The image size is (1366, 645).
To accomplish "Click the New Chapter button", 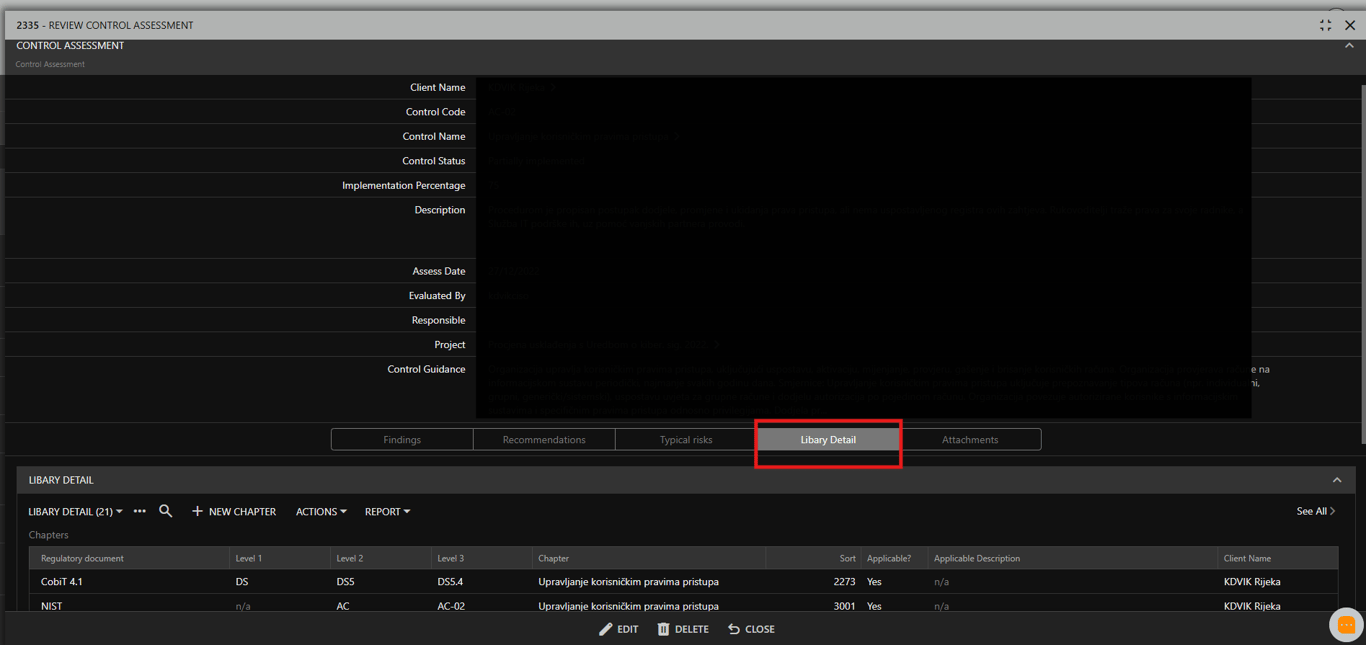I will click(x=234, y=511).
